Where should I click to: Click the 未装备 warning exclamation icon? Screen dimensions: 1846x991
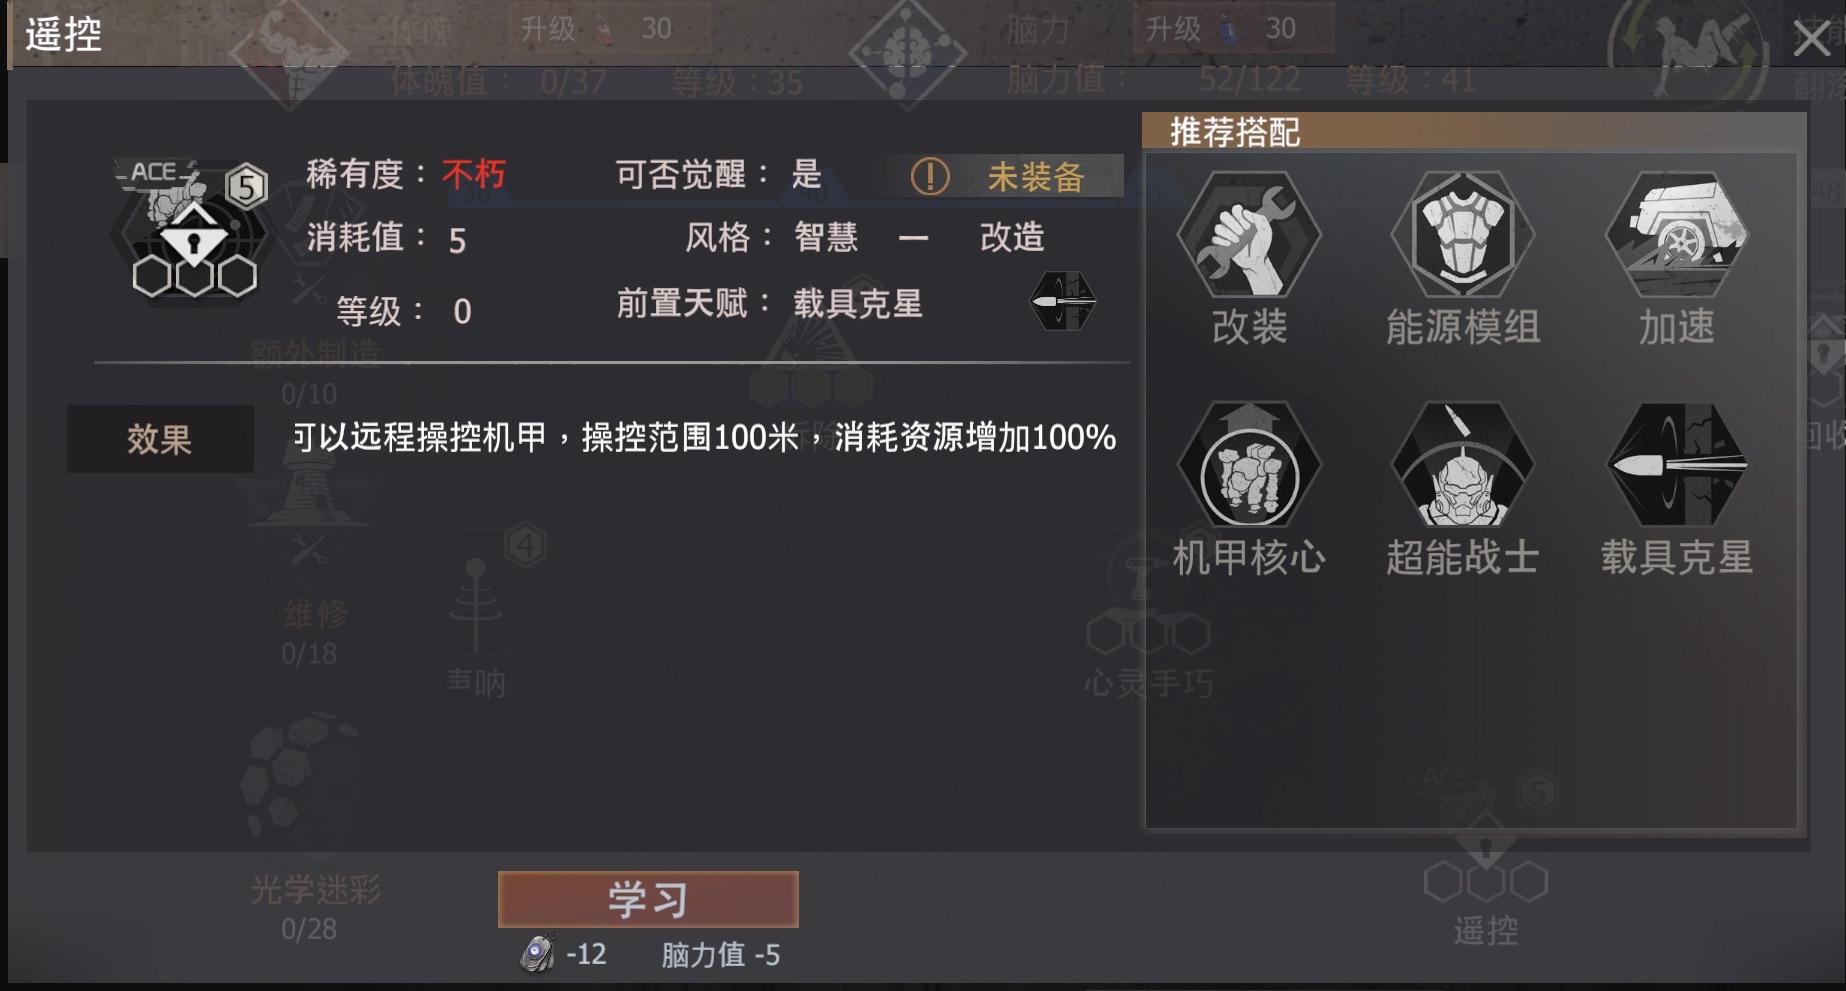[930, 177]
